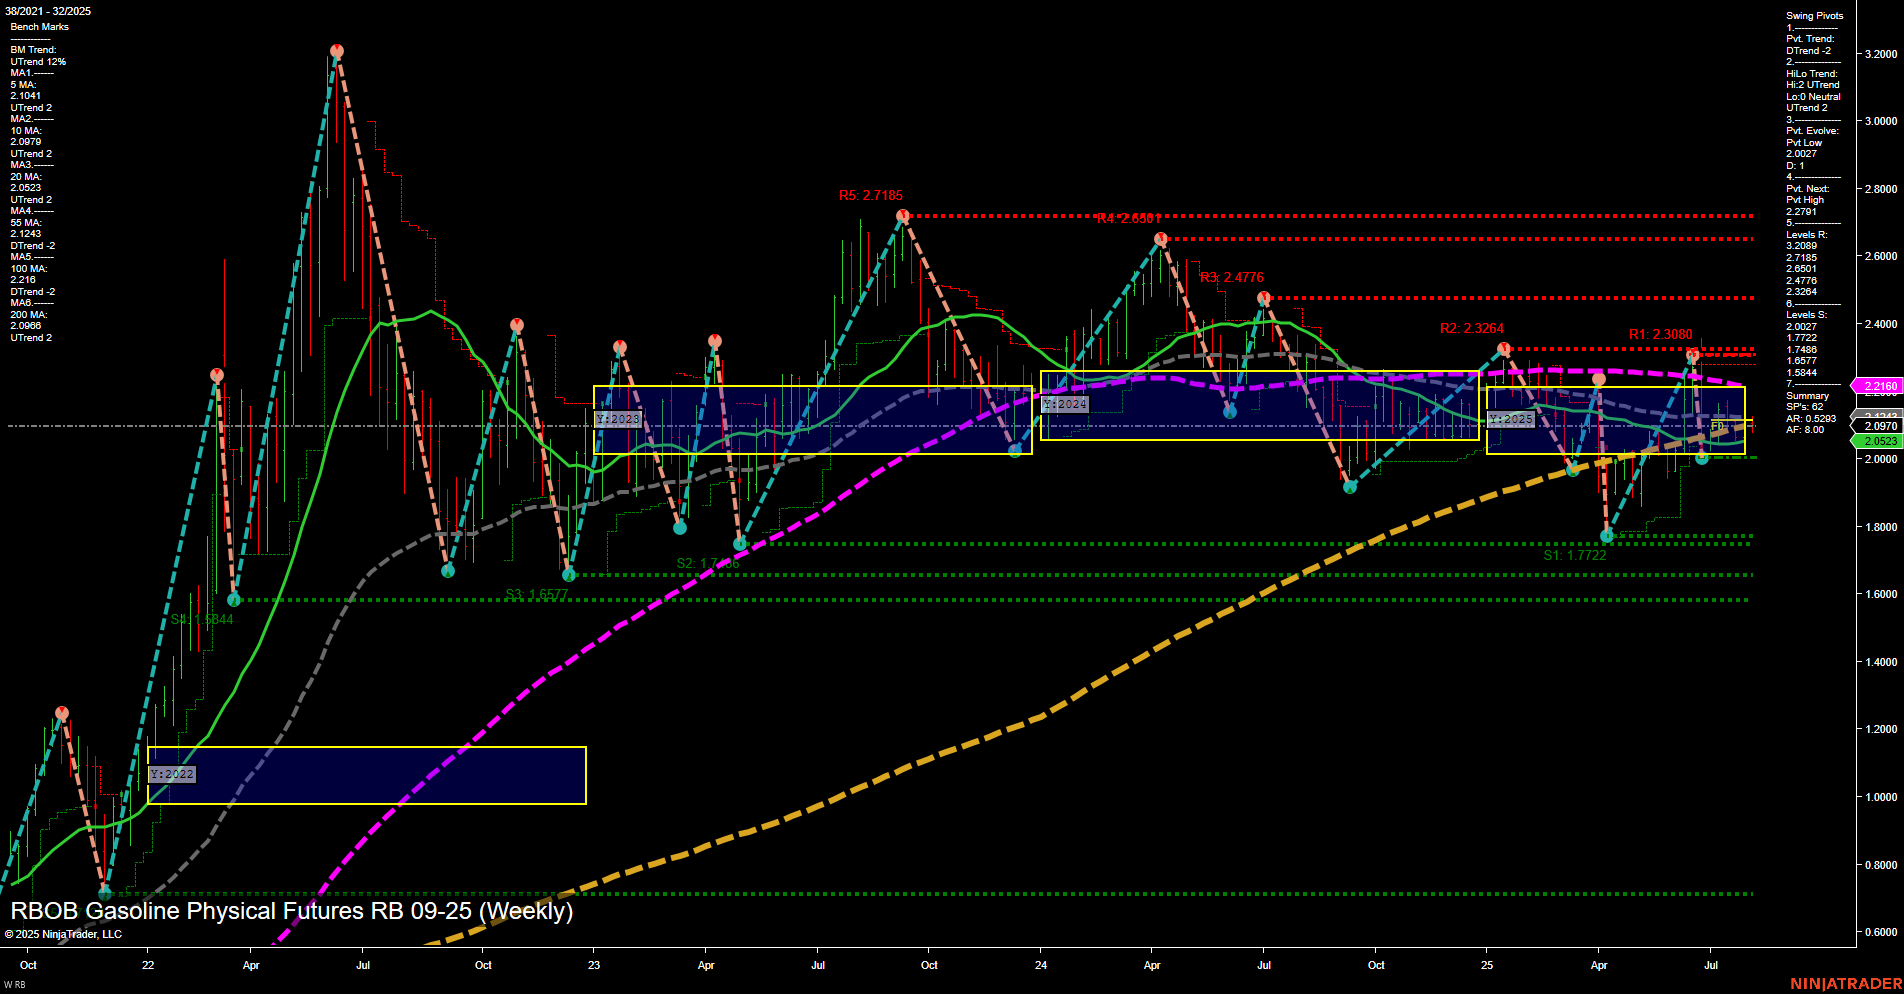Toggle the S3: 1.6577 support line
1904x994 pixels.
[x=900, y=601]
